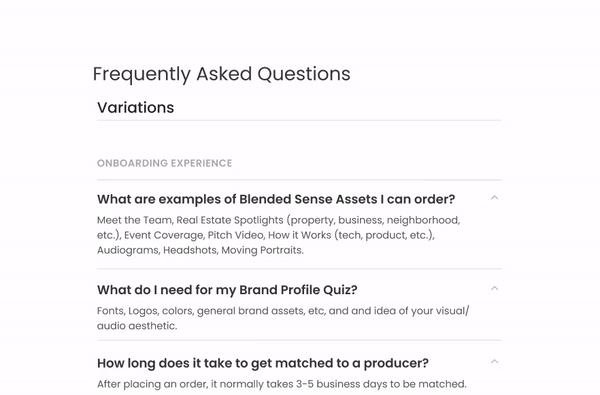Click 'Pitch Video' in the assets answer

tap(235, 235)
